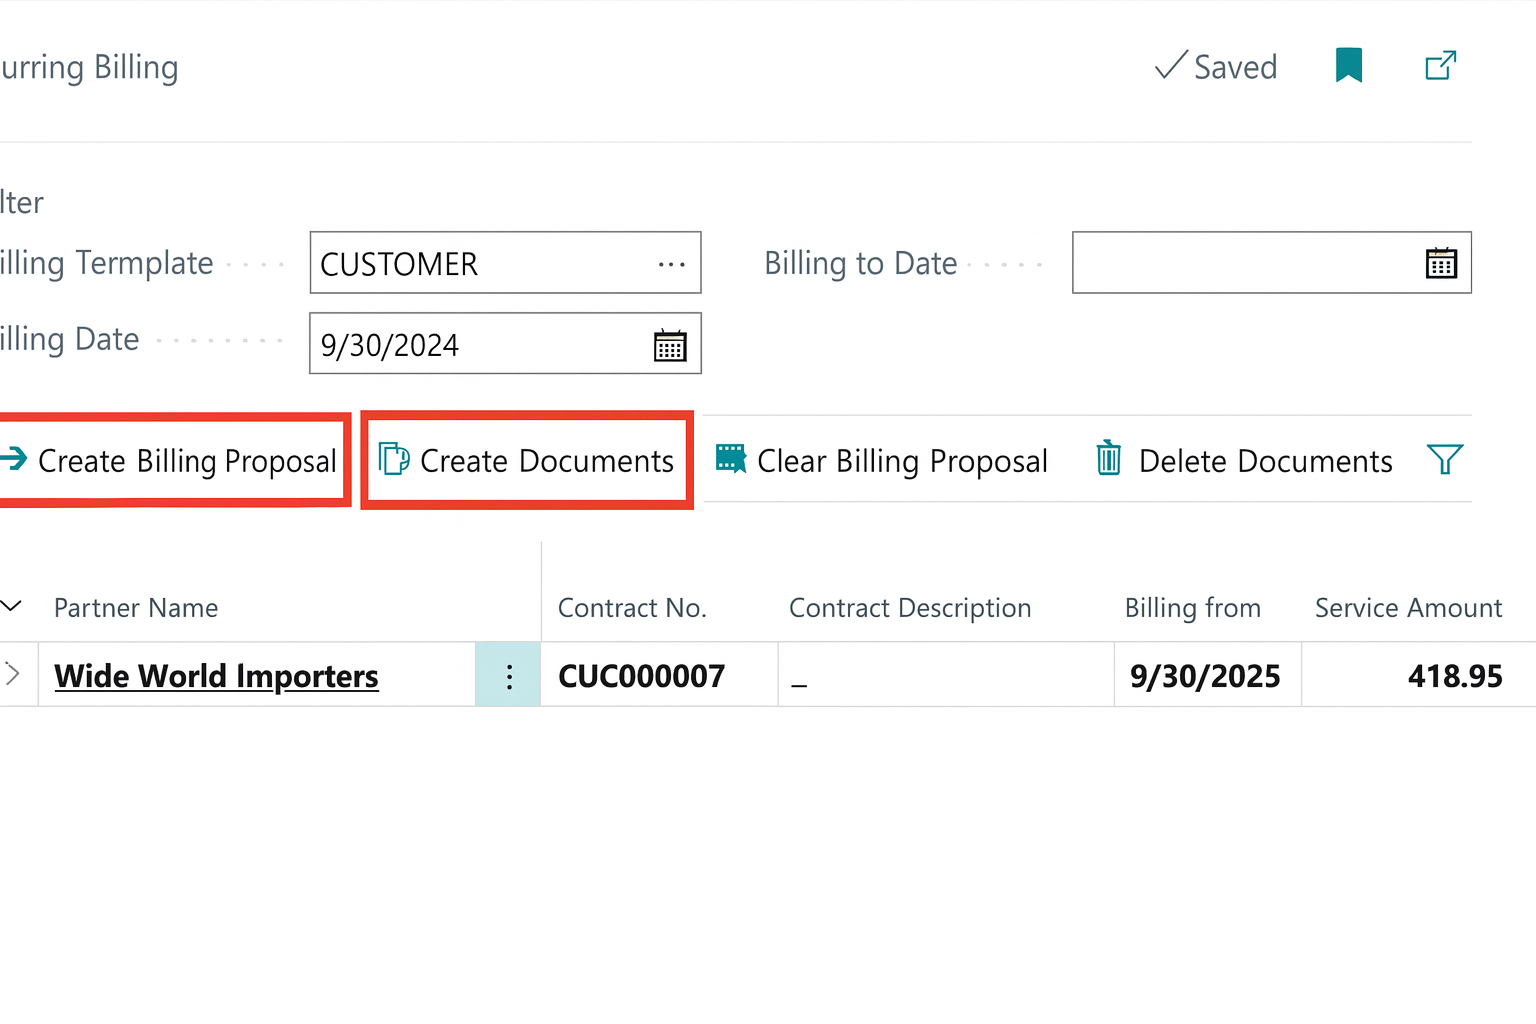Open page in a new window
Image resolution: width=1536 pixels, height=1024 pixels.
tap(1440, 65)
